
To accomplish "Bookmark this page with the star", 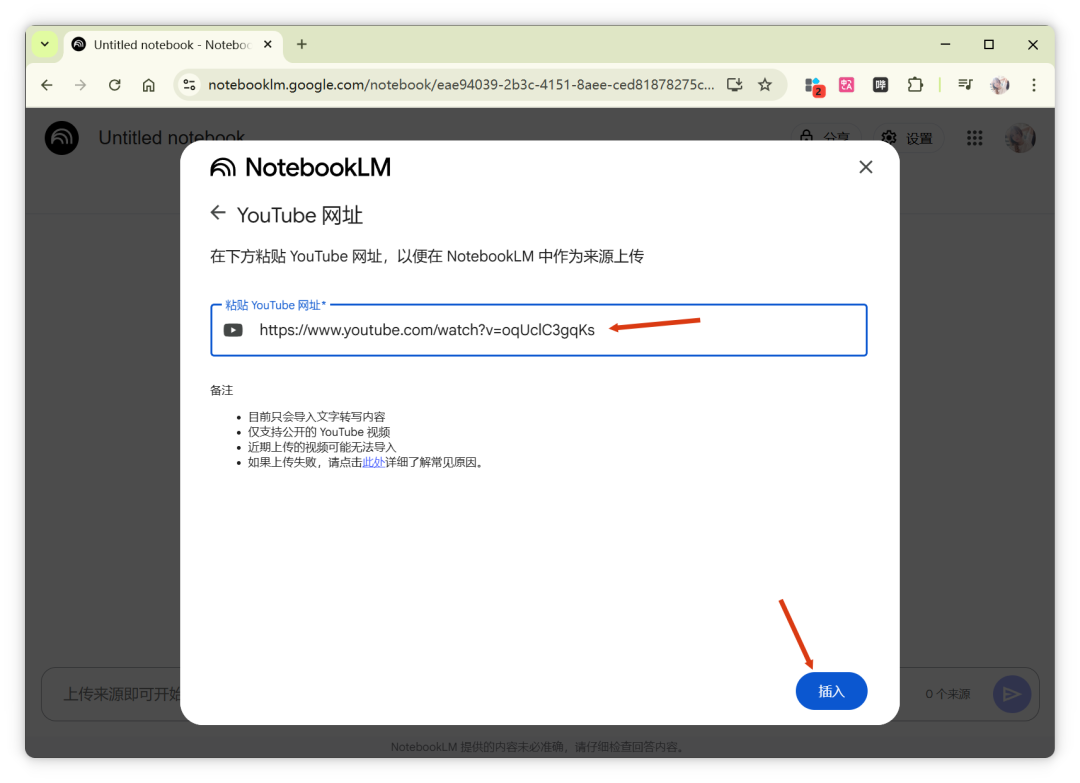I will tap(765, 85).
